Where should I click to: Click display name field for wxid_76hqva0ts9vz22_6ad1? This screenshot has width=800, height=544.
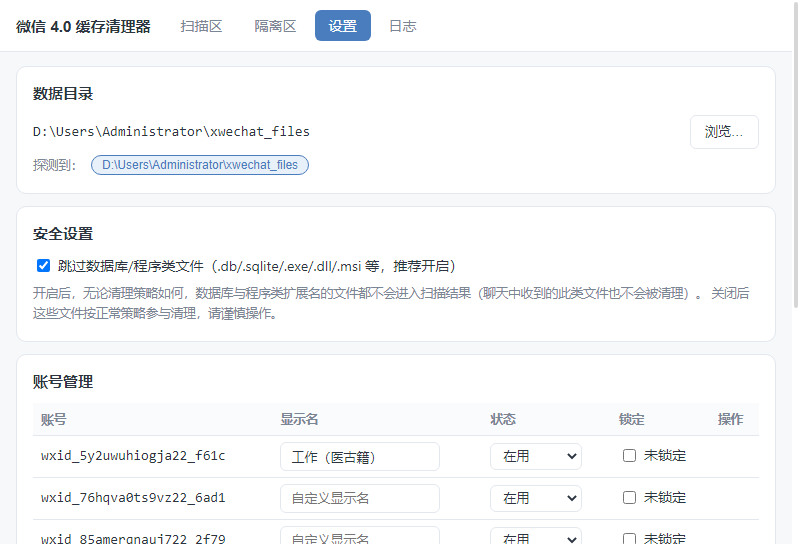[x=360, y=498]
